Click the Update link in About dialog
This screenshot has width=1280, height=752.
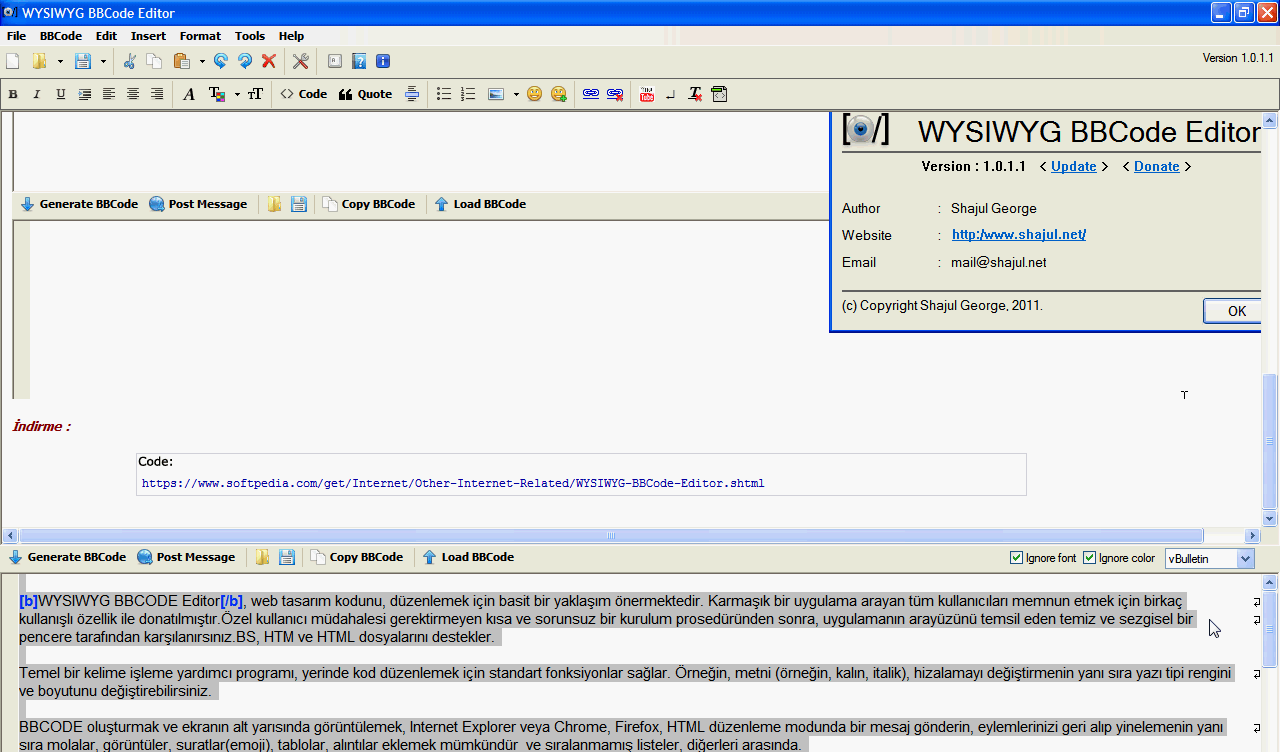tap(1074, 167)
